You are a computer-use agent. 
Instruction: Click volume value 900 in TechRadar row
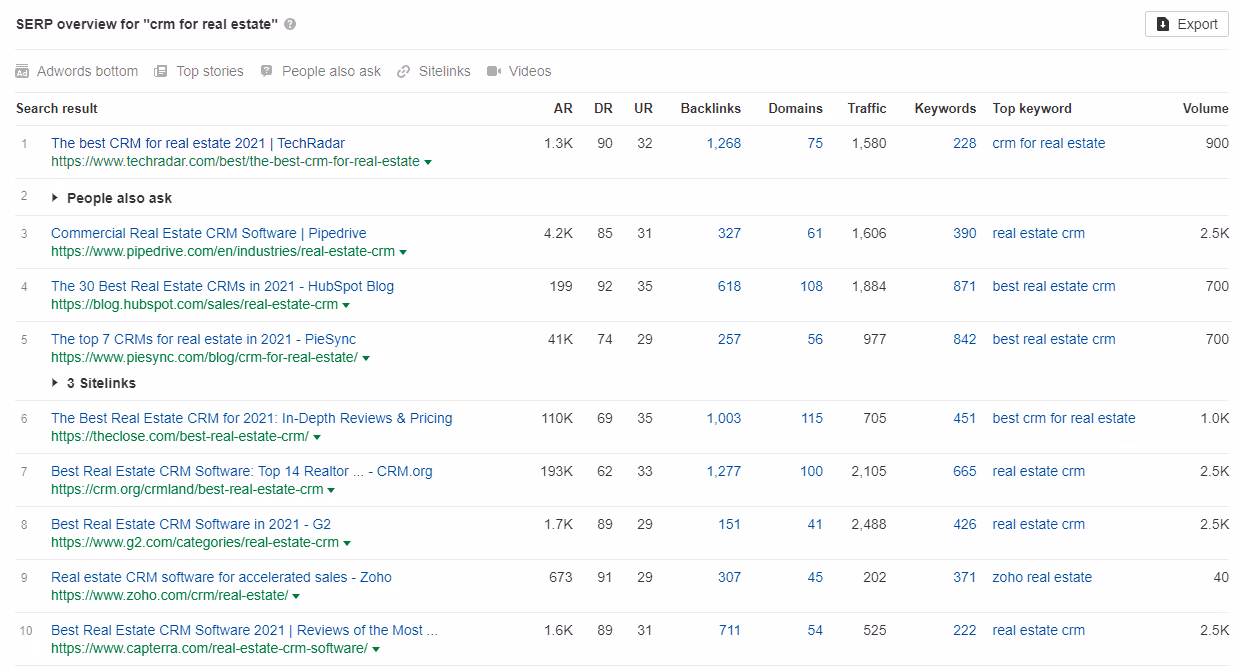tap(1217, 143)
